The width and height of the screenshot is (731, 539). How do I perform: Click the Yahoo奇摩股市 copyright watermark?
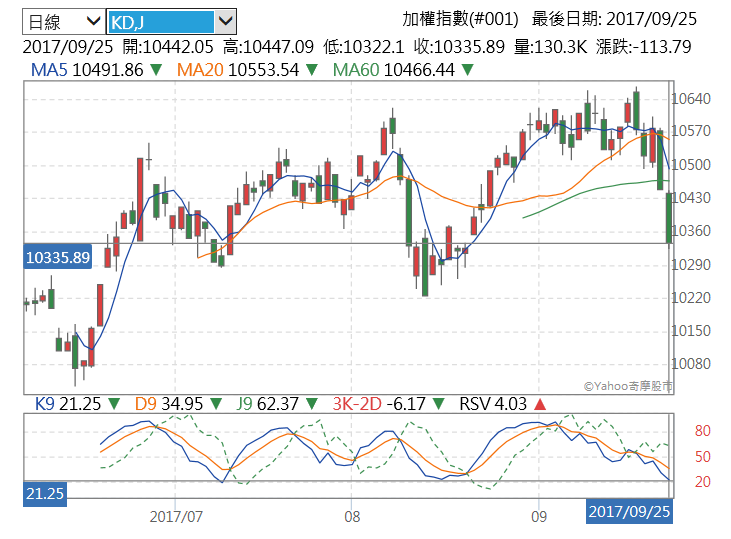click(627, 385)
